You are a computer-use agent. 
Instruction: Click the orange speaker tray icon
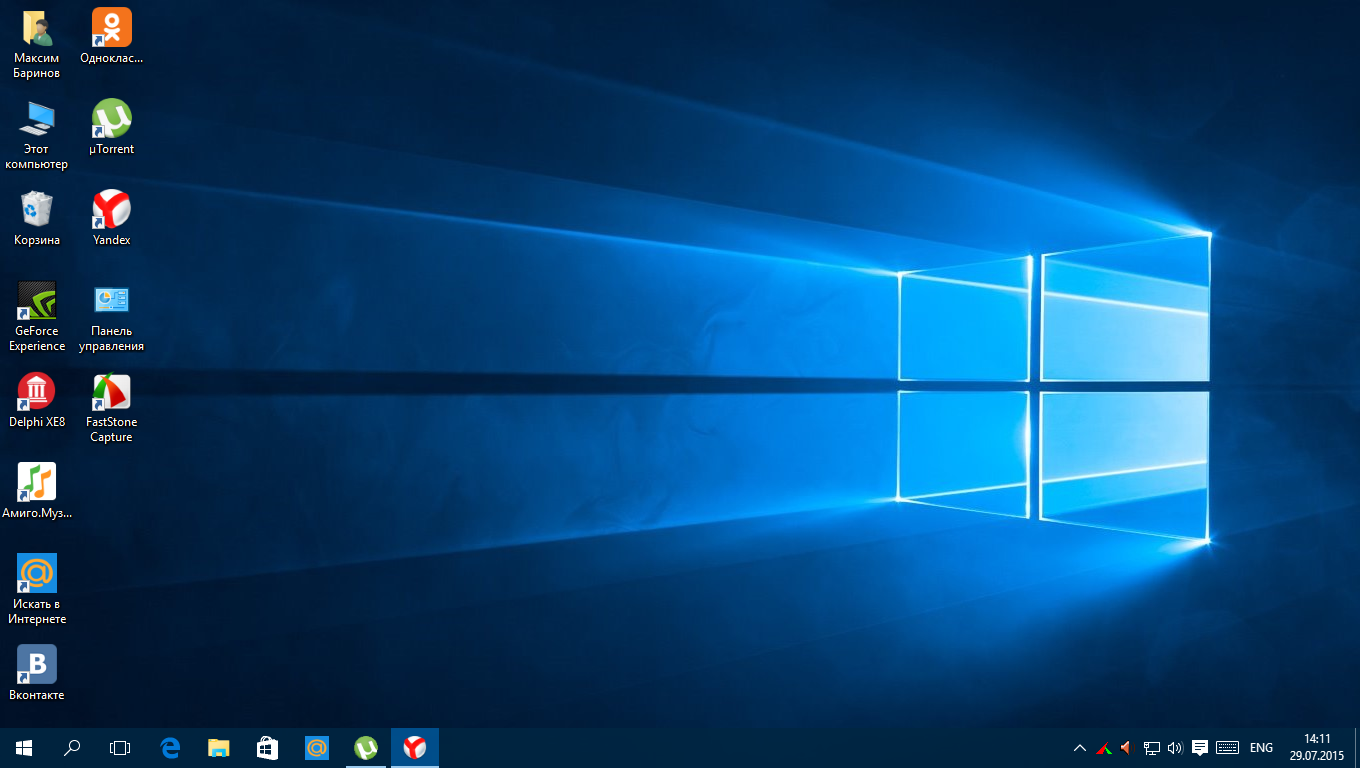1126,747
